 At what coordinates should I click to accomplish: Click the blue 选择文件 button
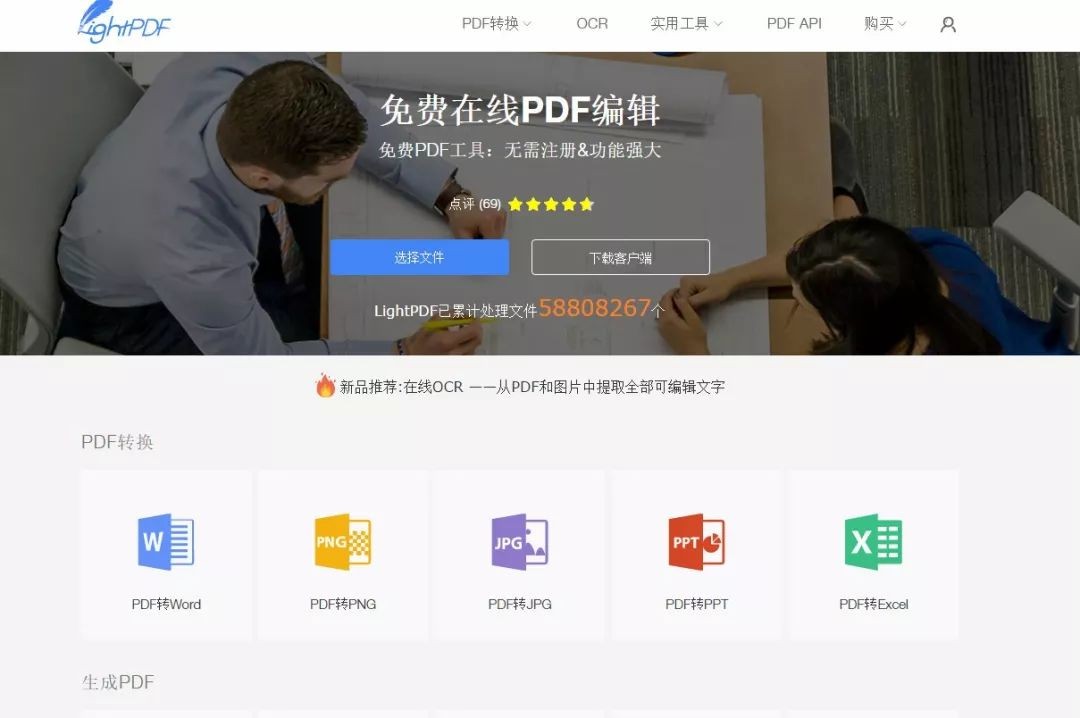(x=419, y=257)
